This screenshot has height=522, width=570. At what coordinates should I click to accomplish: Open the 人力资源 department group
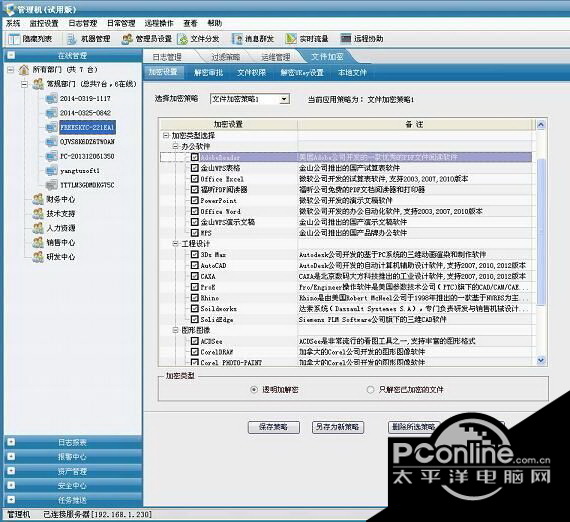tap(61, 228)
